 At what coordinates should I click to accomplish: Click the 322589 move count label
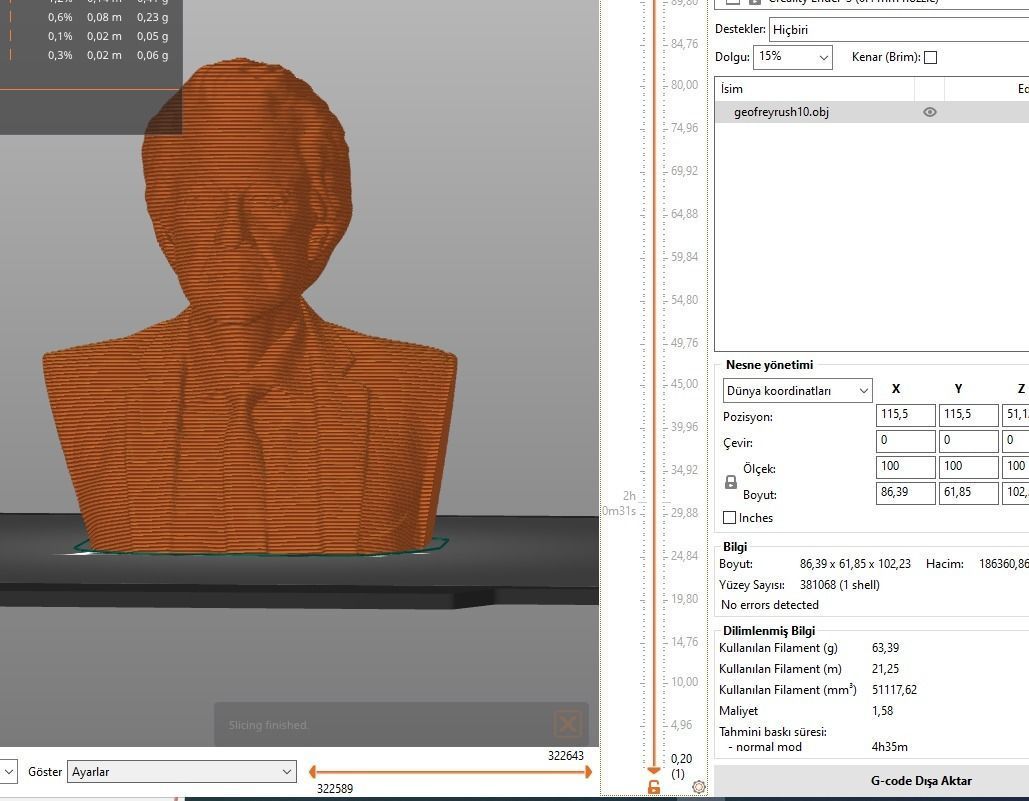335,789
